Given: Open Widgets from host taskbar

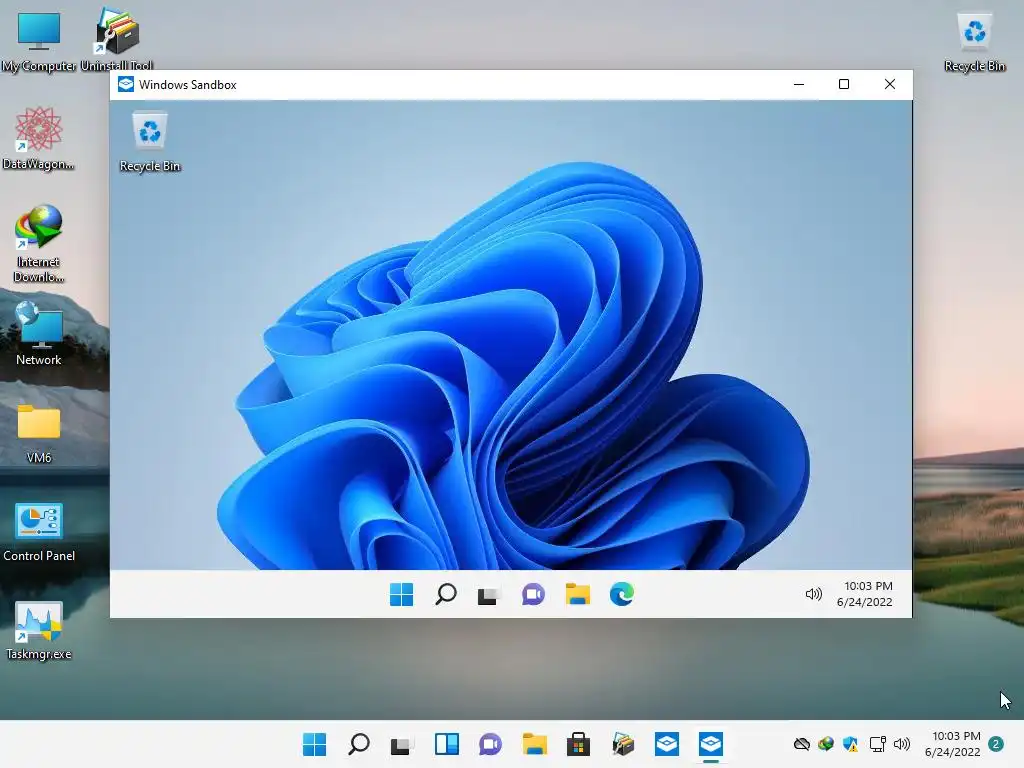Looking at the screenshot, I should point(447,744).
